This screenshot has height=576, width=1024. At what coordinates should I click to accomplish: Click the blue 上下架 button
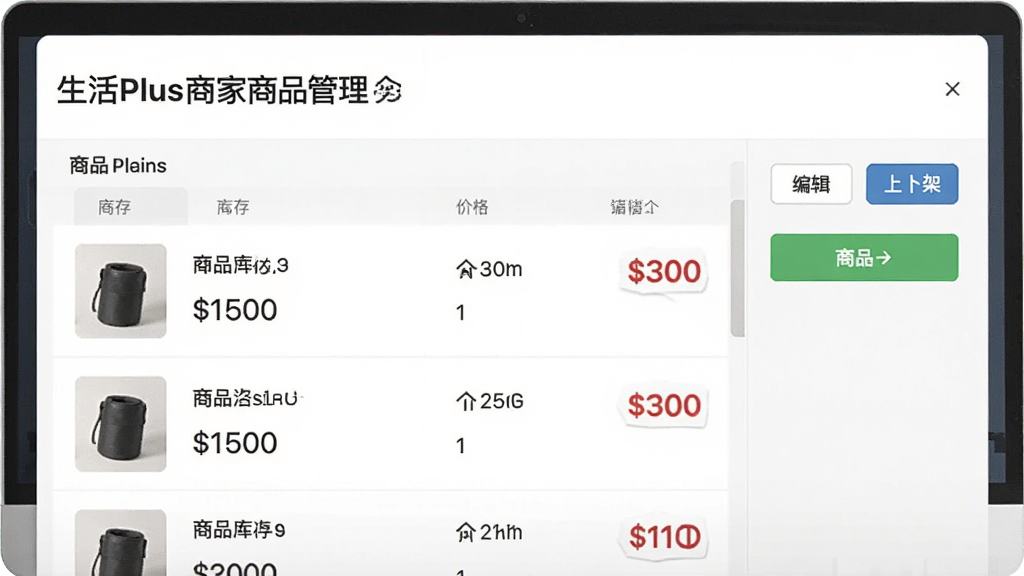coord(912,184)
